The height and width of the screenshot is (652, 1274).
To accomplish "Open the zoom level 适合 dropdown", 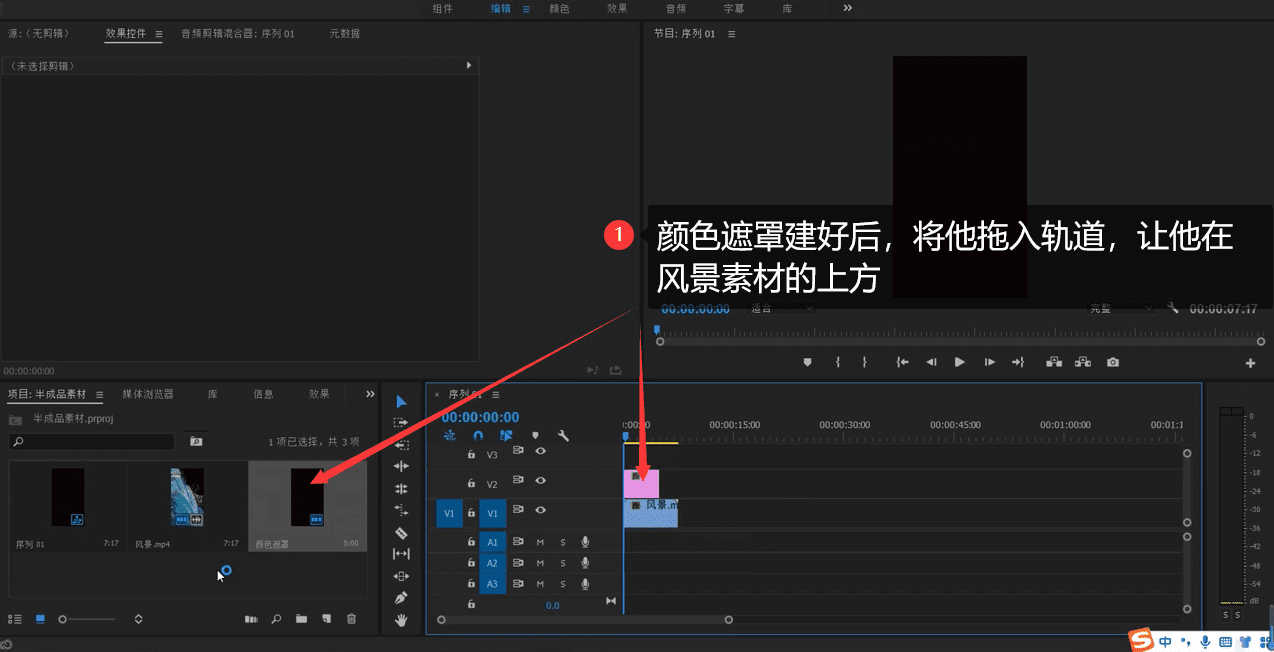I will click(x=781, y=308).
